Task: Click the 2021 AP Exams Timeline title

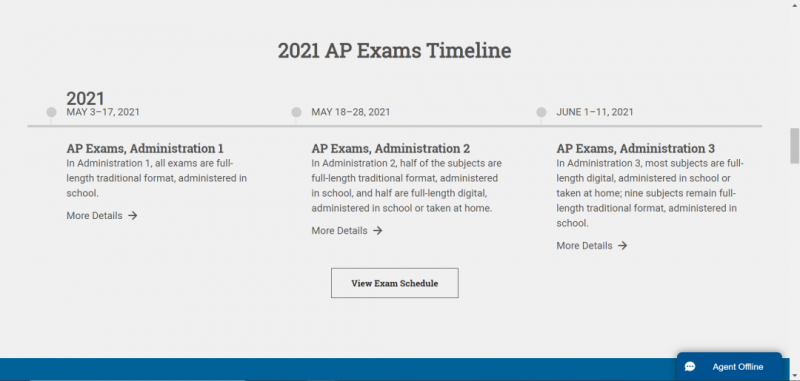Action: click(394, 50)
